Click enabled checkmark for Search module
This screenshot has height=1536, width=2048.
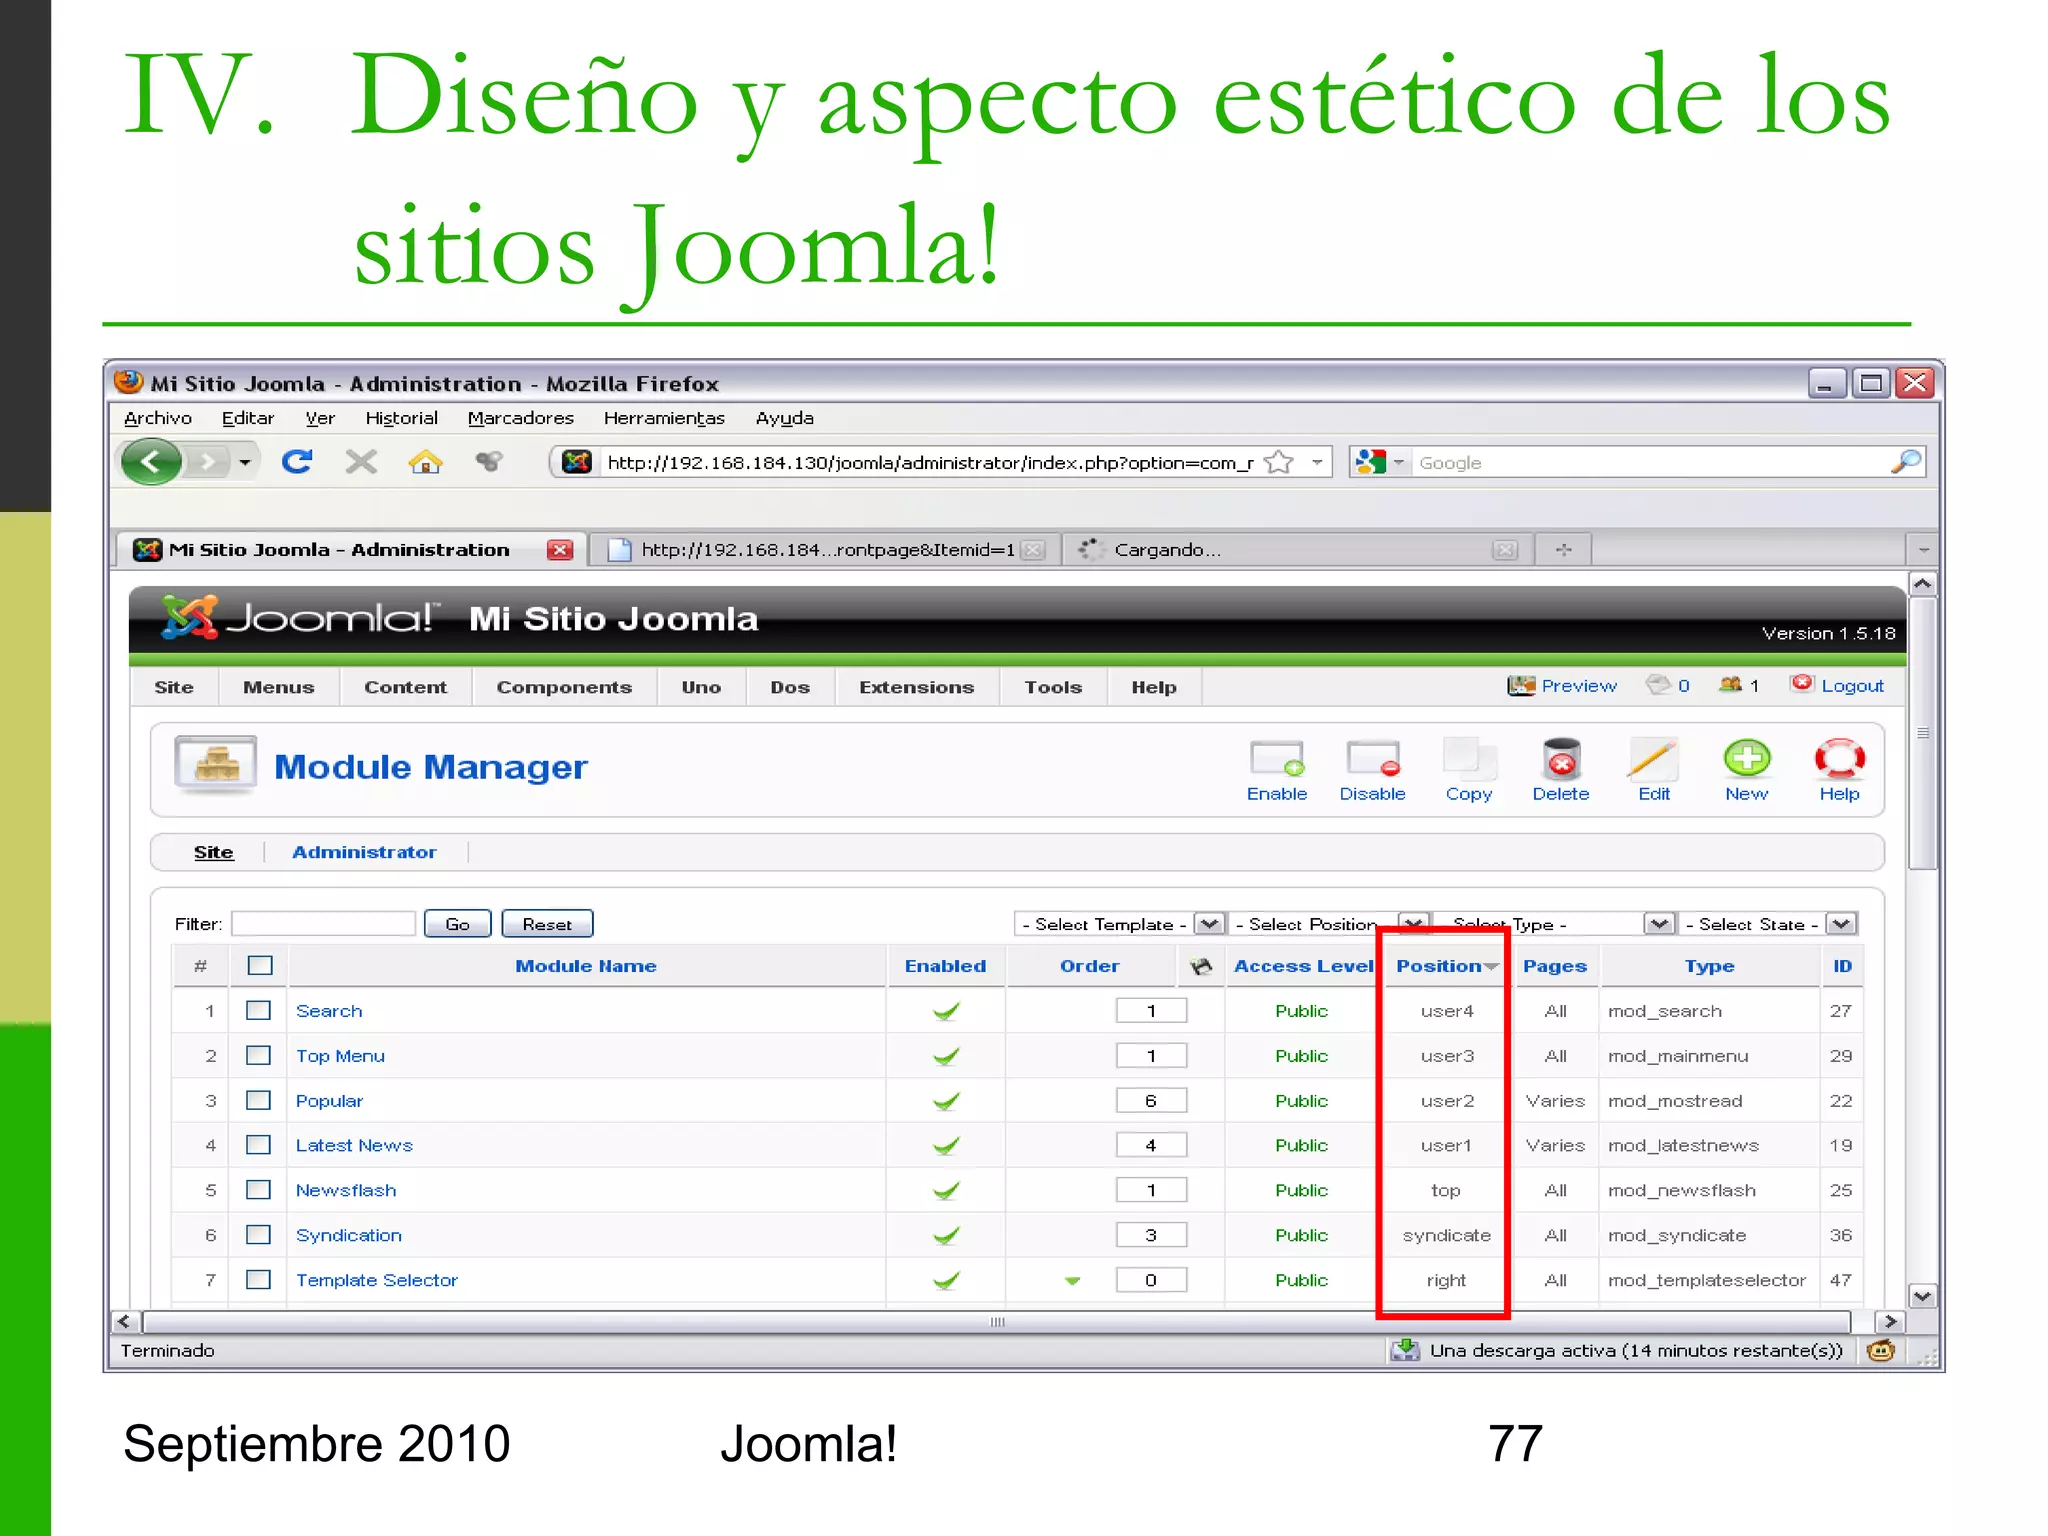coord(945,1011)
